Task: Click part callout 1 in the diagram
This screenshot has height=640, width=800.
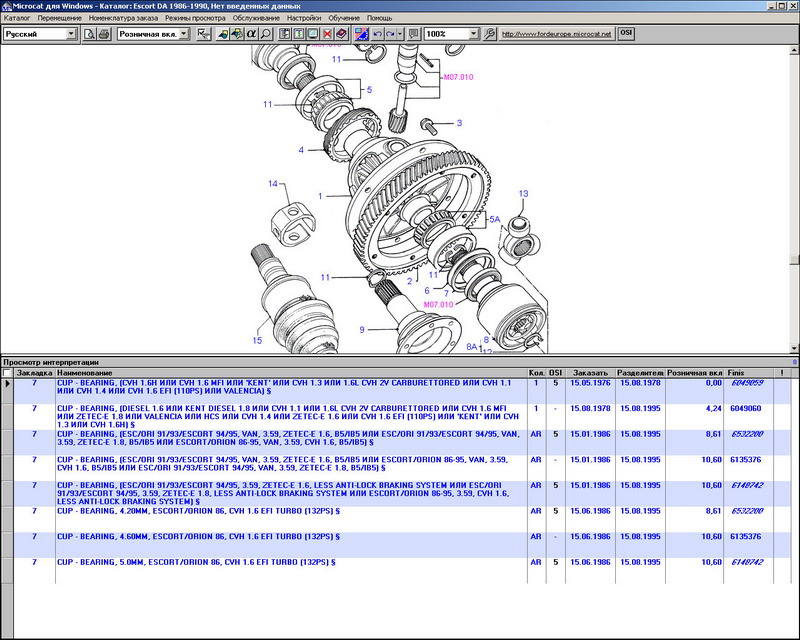Action: click(320, 196)
